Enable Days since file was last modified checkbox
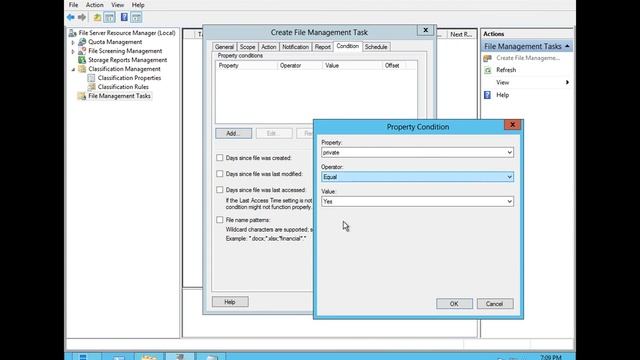Image resolution: width=640 pixels, height=360 pixels. click(x=220, y=174)
